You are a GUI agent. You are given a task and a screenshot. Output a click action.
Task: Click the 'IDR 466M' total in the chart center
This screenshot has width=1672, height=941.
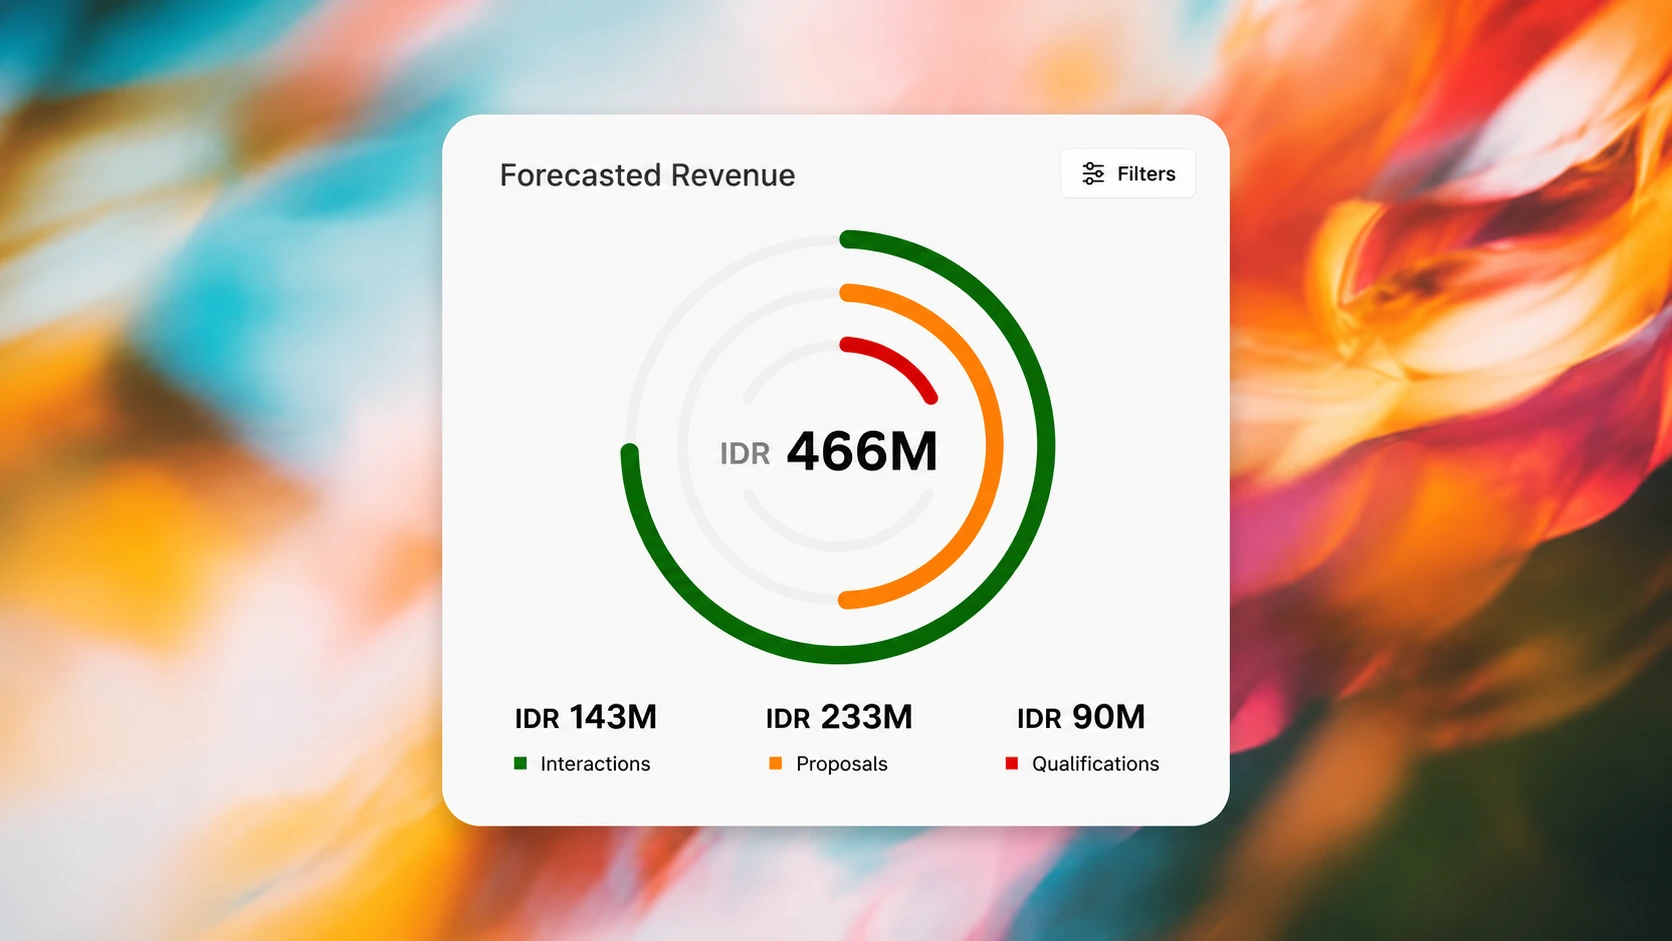coord(828,451)
